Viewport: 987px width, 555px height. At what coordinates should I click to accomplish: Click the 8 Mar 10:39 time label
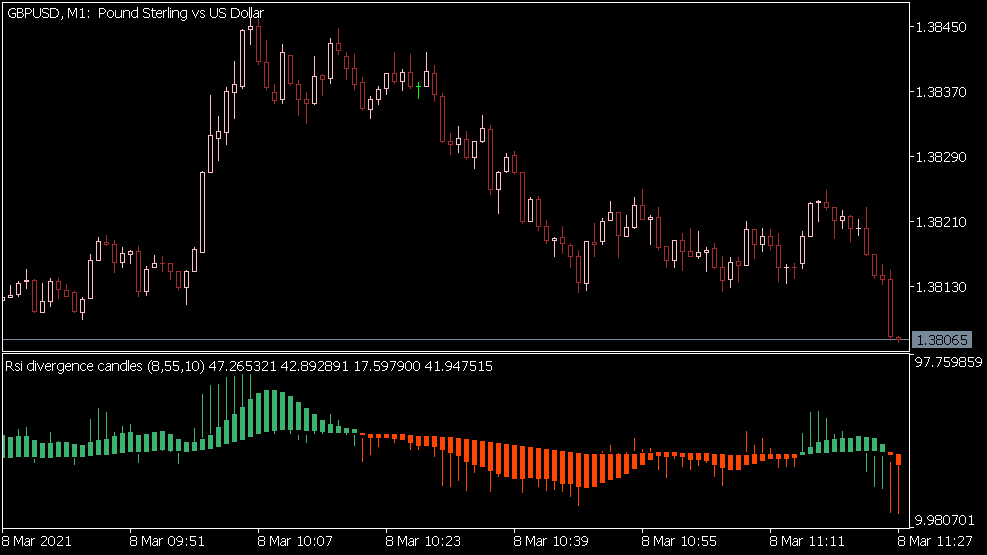pyautogui.click(x=551, y=541)
